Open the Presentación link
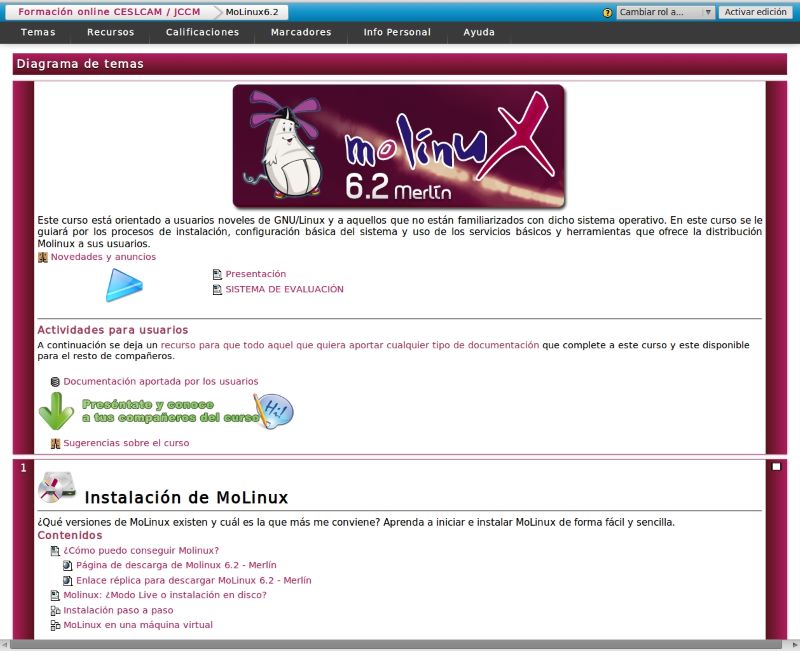 (256, 274)
